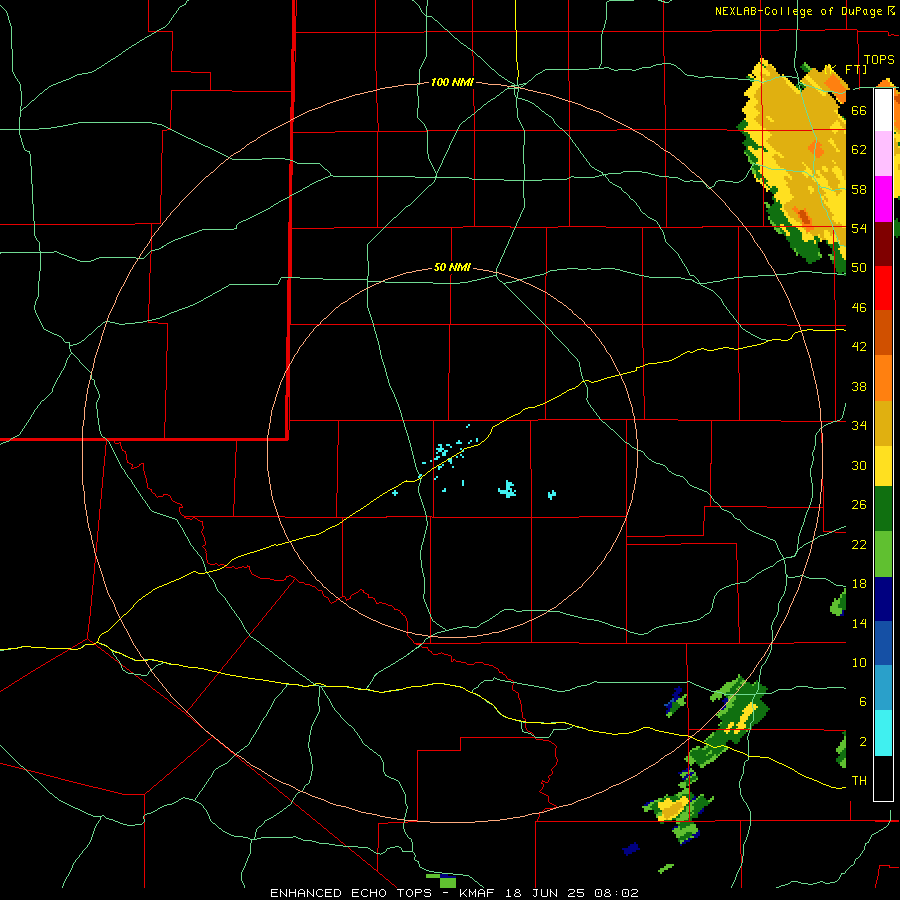Screen dimensions: 900x900
Task: Pick the light green legend swatch
Action: (x=883, y=554)
